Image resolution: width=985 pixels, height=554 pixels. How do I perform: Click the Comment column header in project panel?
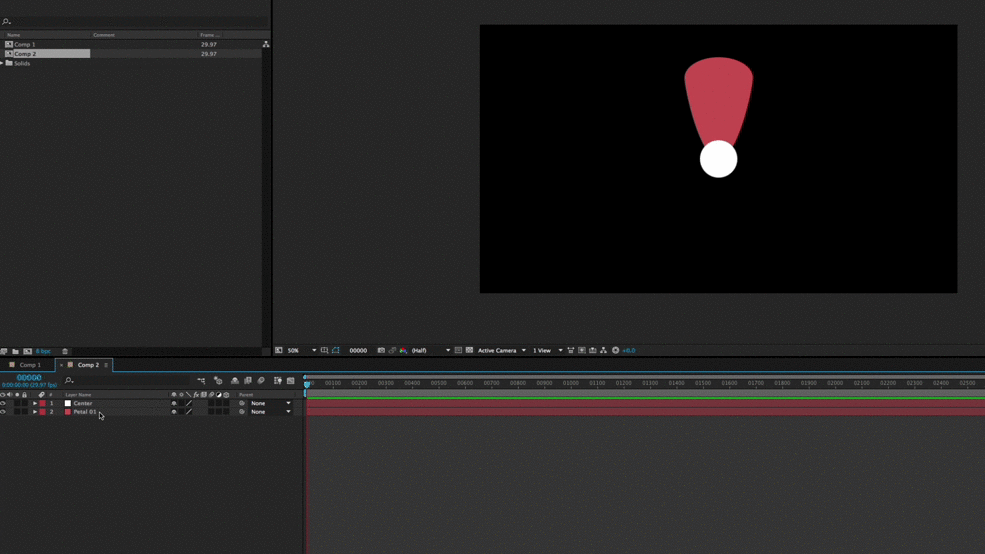(x=104, y=35)
